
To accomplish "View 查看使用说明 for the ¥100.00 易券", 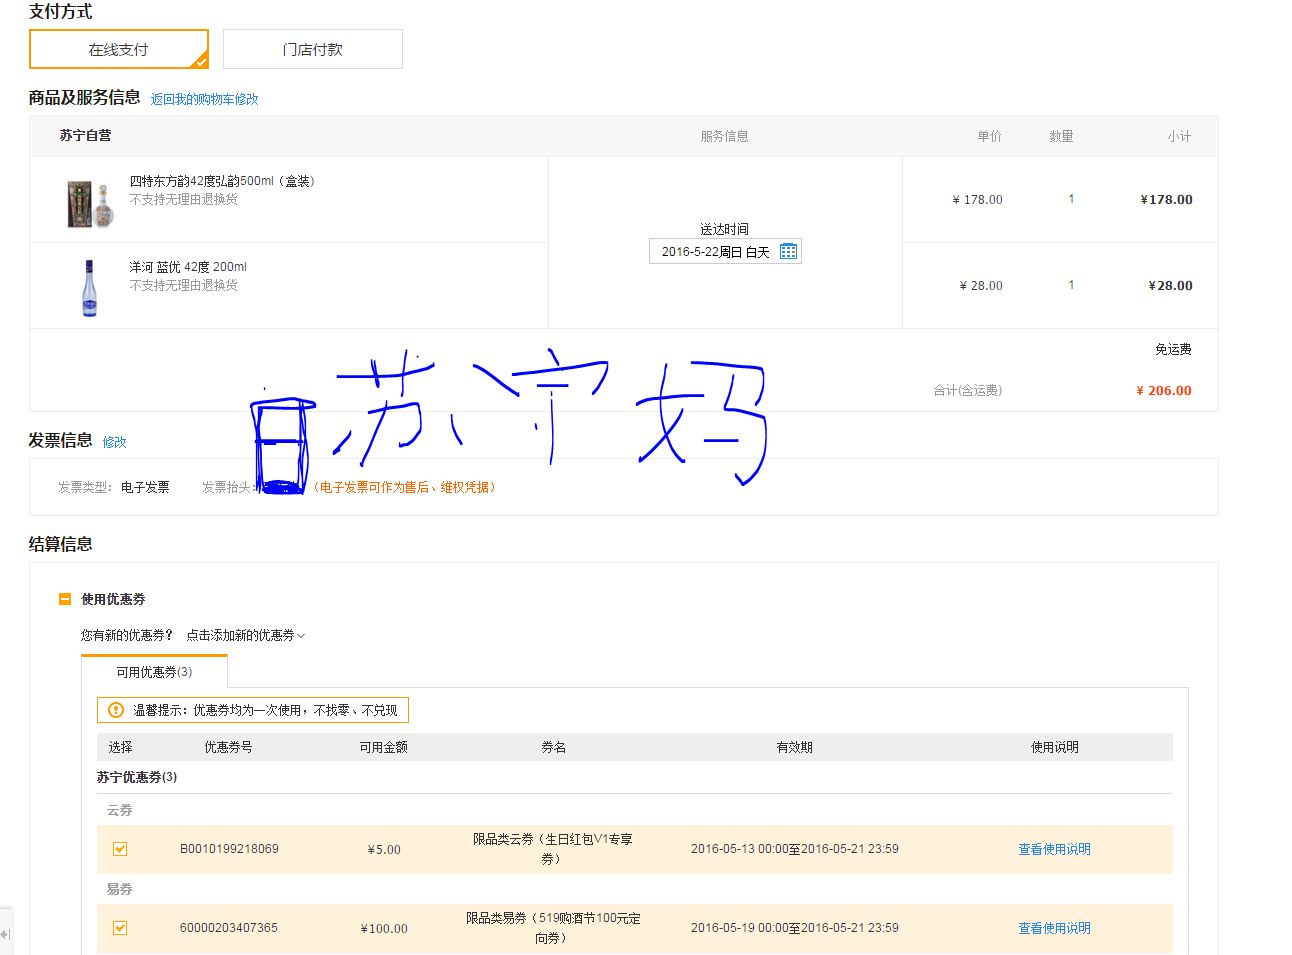I will [1054, 928].
